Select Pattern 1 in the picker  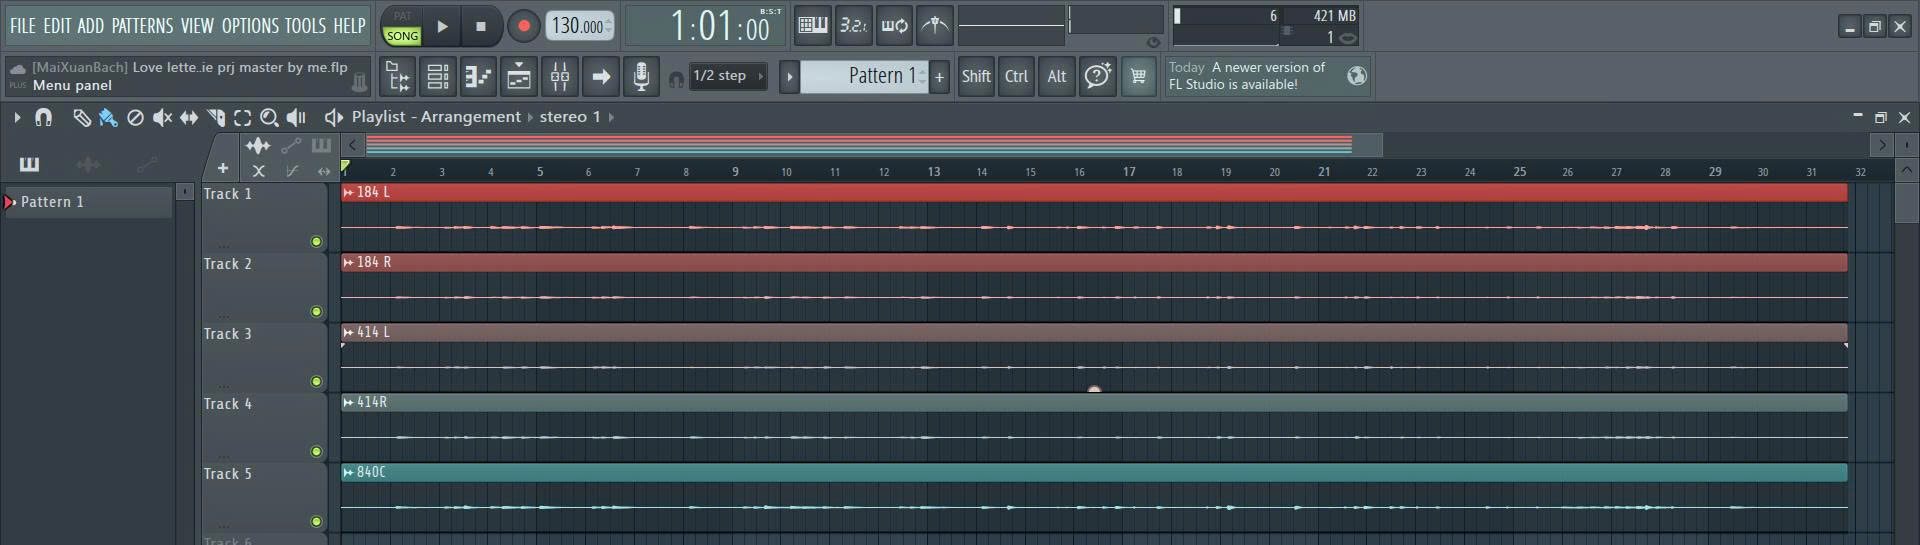[86, 202]
